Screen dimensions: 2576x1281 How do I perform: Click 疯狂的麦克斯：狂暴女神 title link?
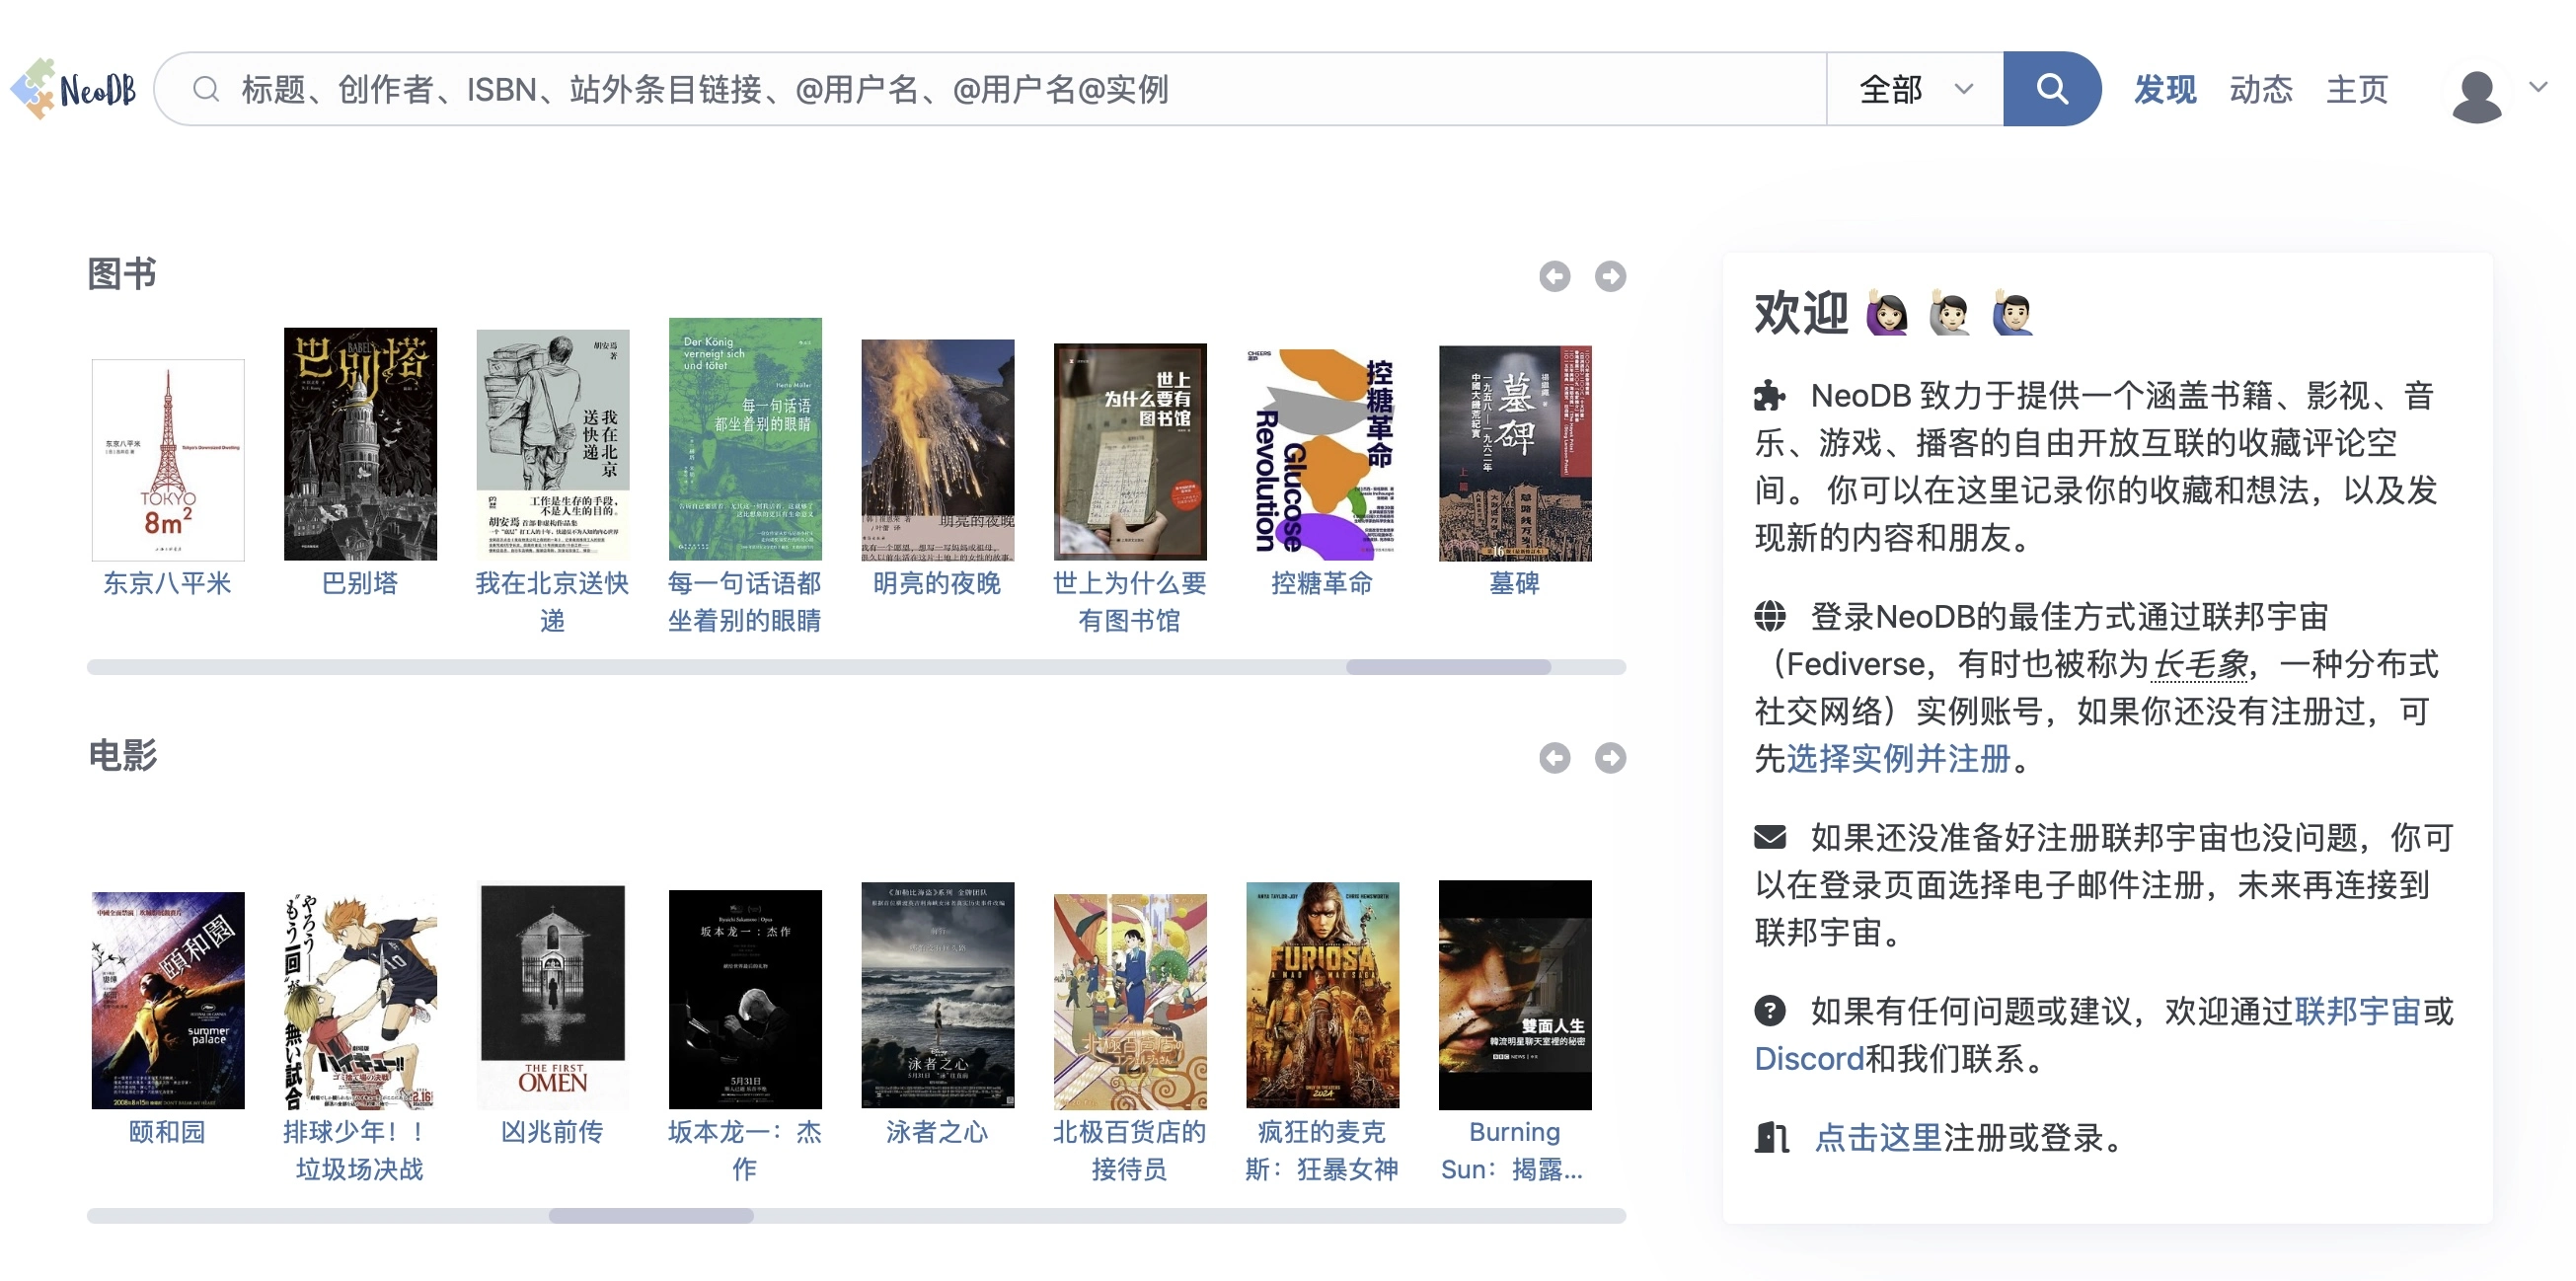1322,1151
